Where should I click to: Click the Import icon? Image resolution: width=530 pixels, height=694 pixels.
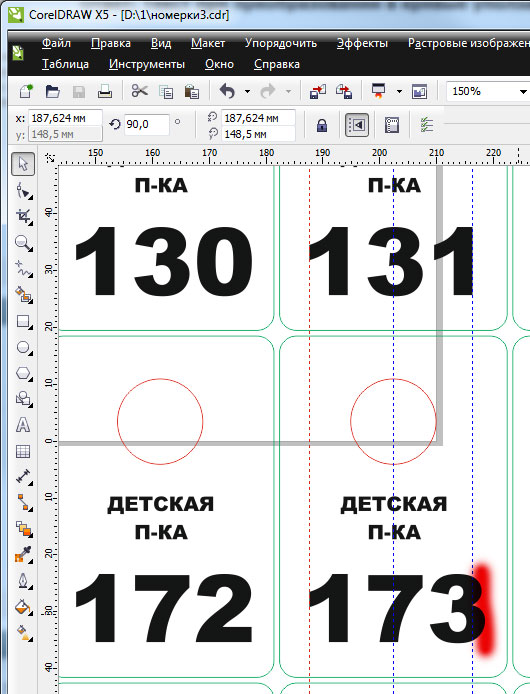(x=317, y=92)
